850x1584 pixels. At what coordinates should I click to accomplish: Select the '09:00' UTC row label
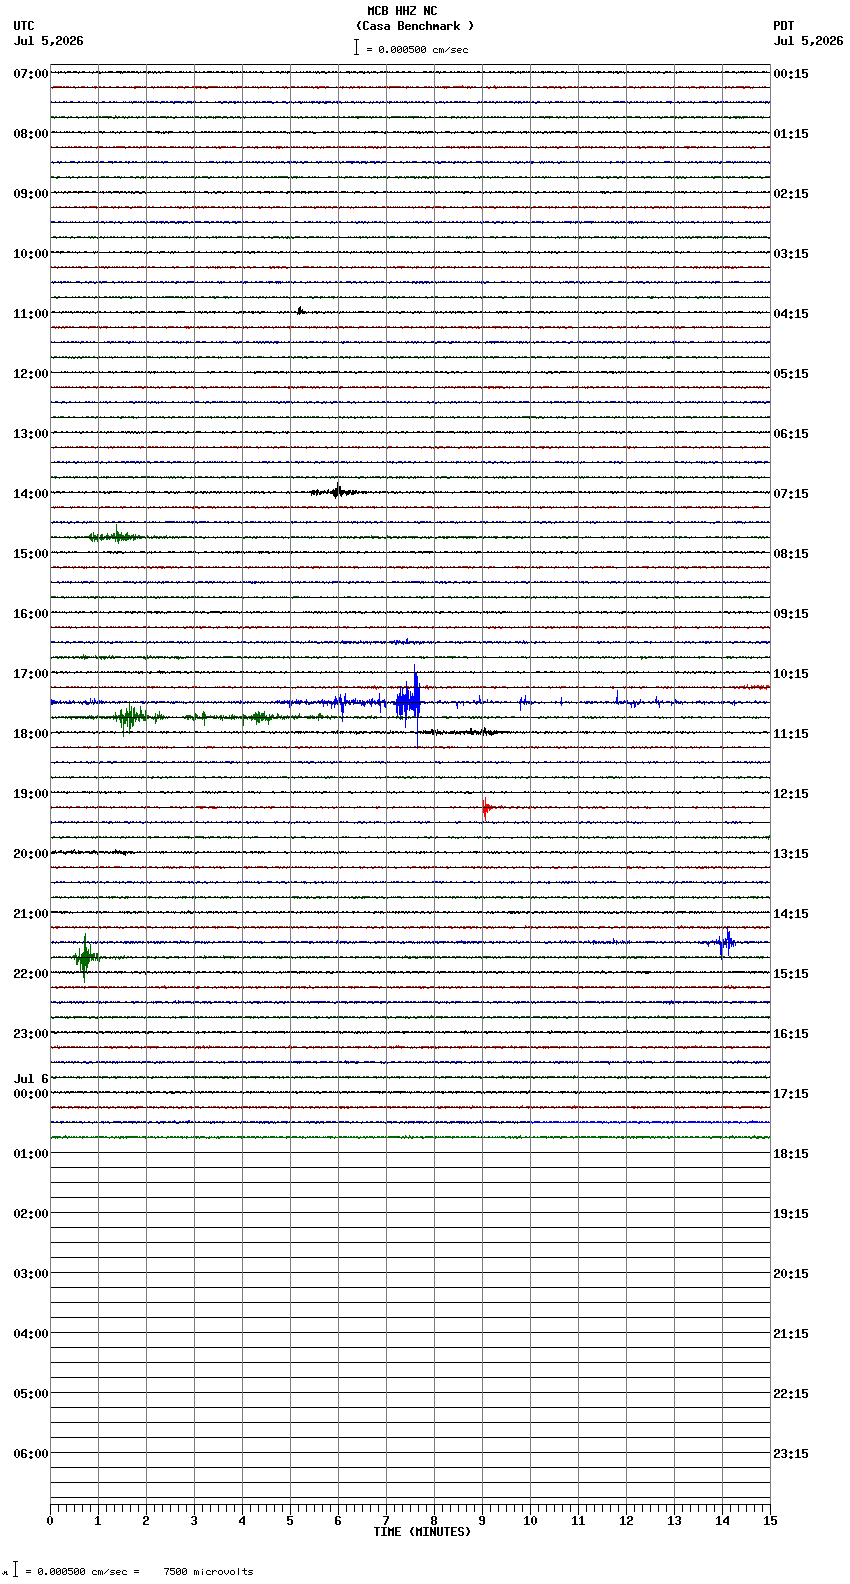click(x=31, y=194)
